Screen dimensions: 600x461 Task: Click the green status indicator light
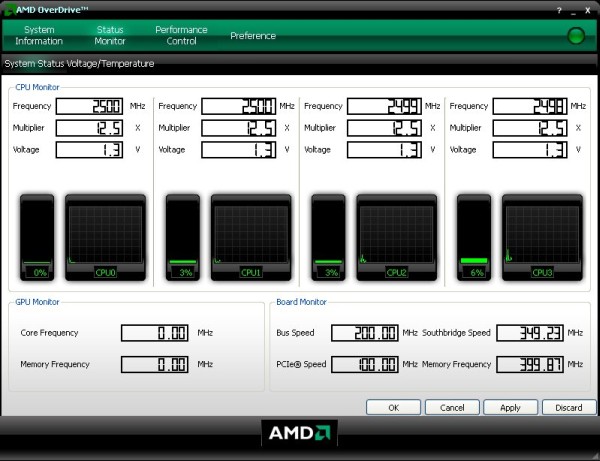(576, 36)
